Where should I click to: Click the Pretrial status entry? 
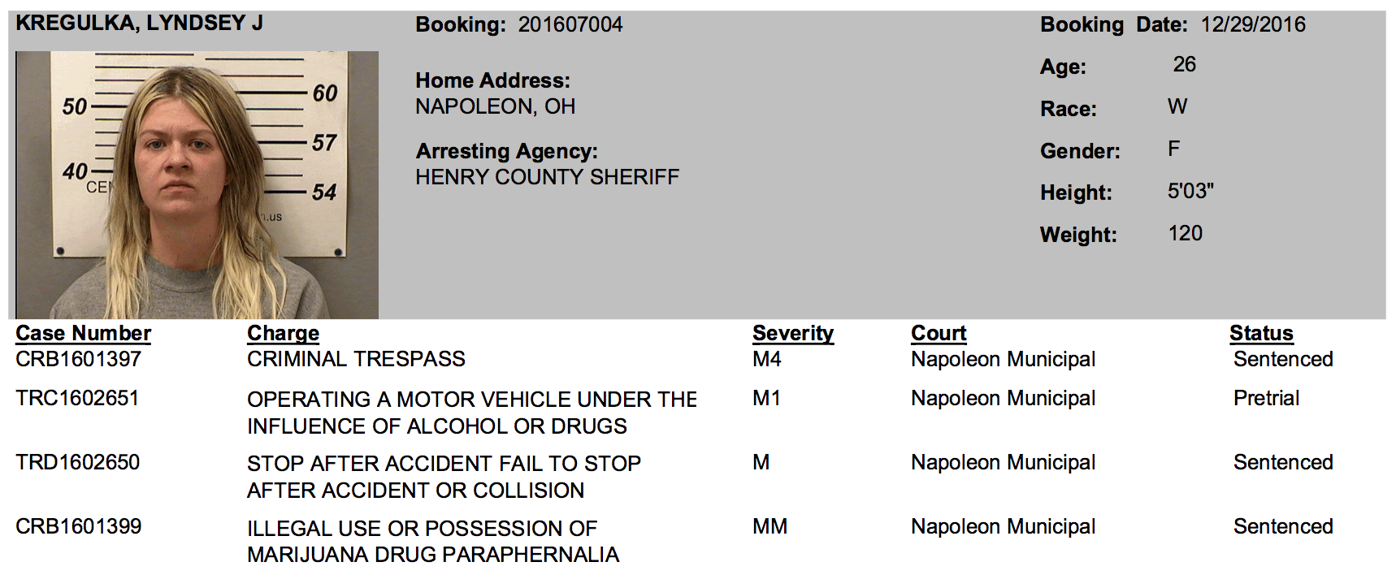tap(1266, 398)
